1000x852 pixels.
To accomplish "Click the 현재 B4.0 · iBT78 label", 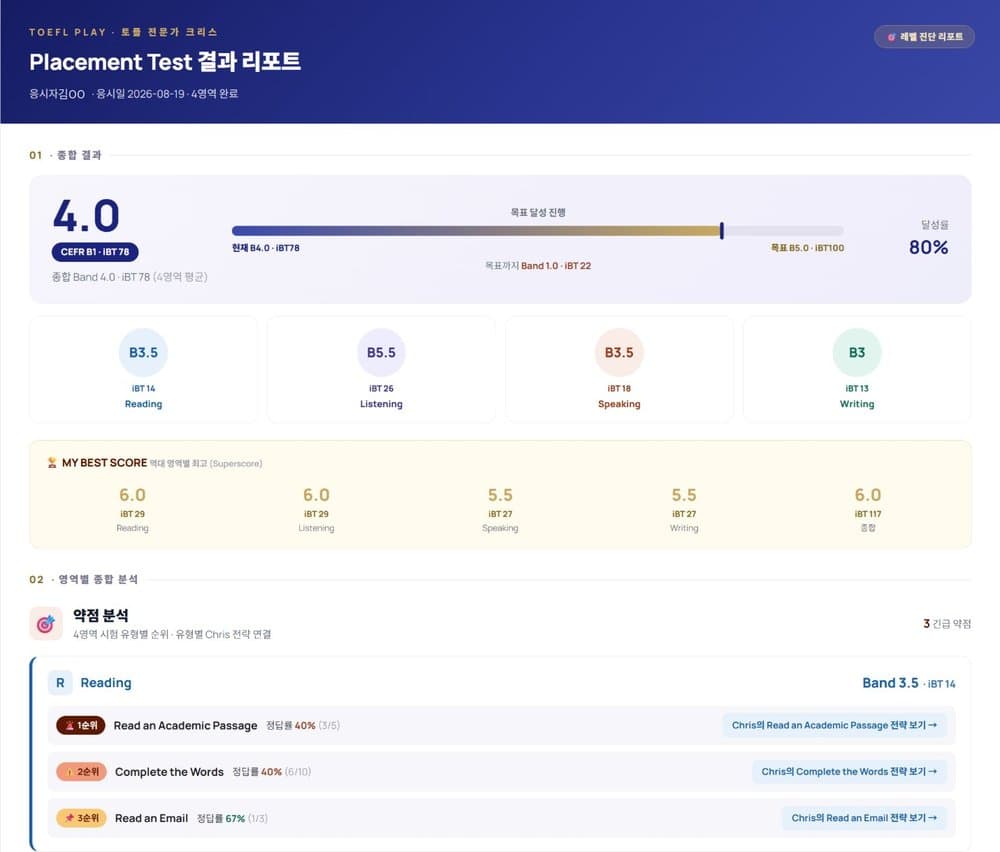I will [266, 248].
